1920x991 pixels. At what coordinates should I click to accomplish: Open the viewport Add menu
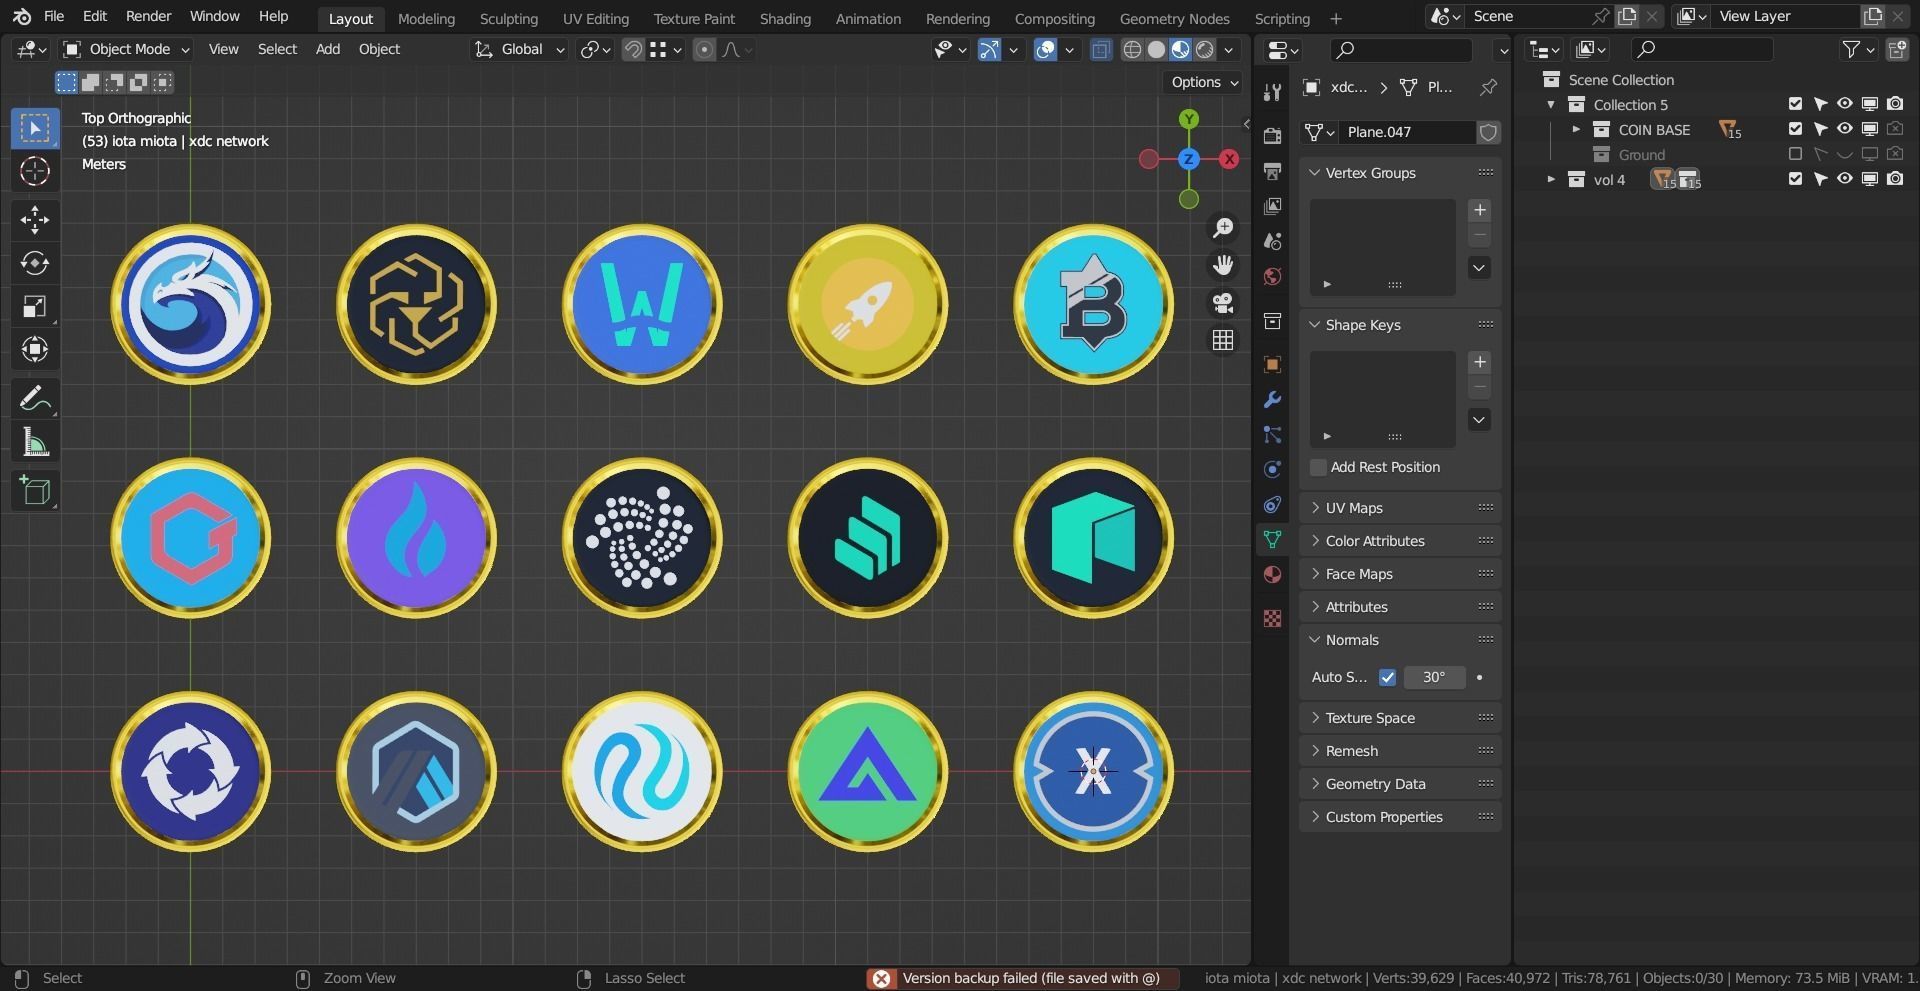[328, 49]
